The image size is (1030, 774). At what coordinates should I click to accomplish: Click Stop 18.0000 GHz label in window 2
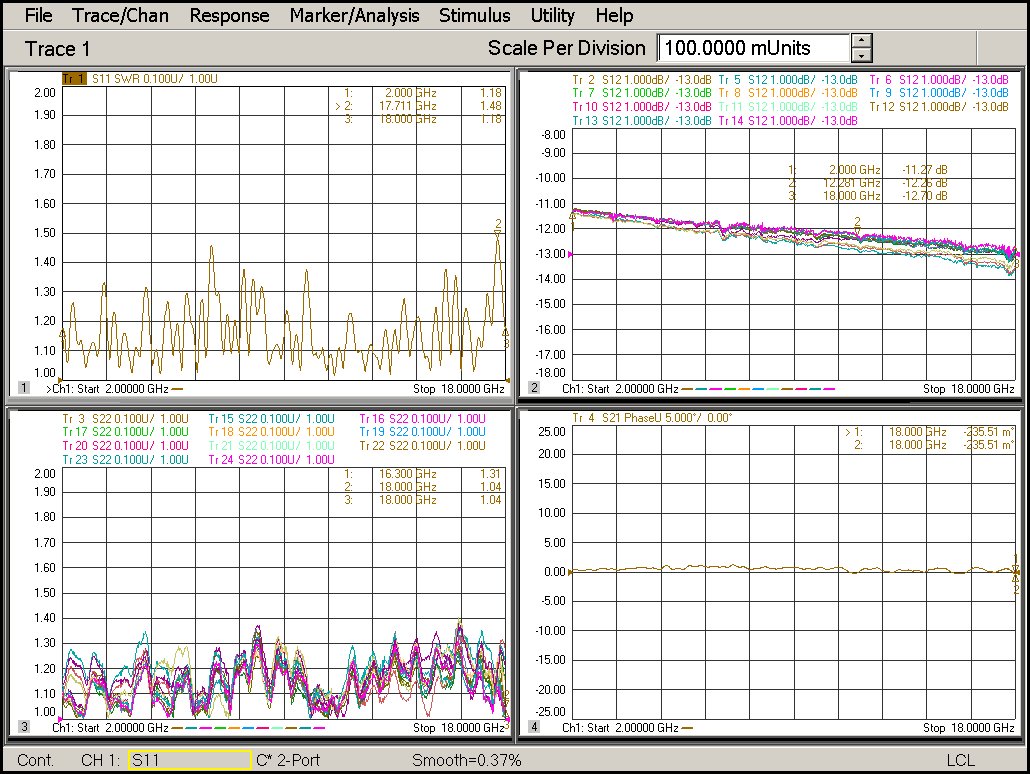click(x=968, y=388)
